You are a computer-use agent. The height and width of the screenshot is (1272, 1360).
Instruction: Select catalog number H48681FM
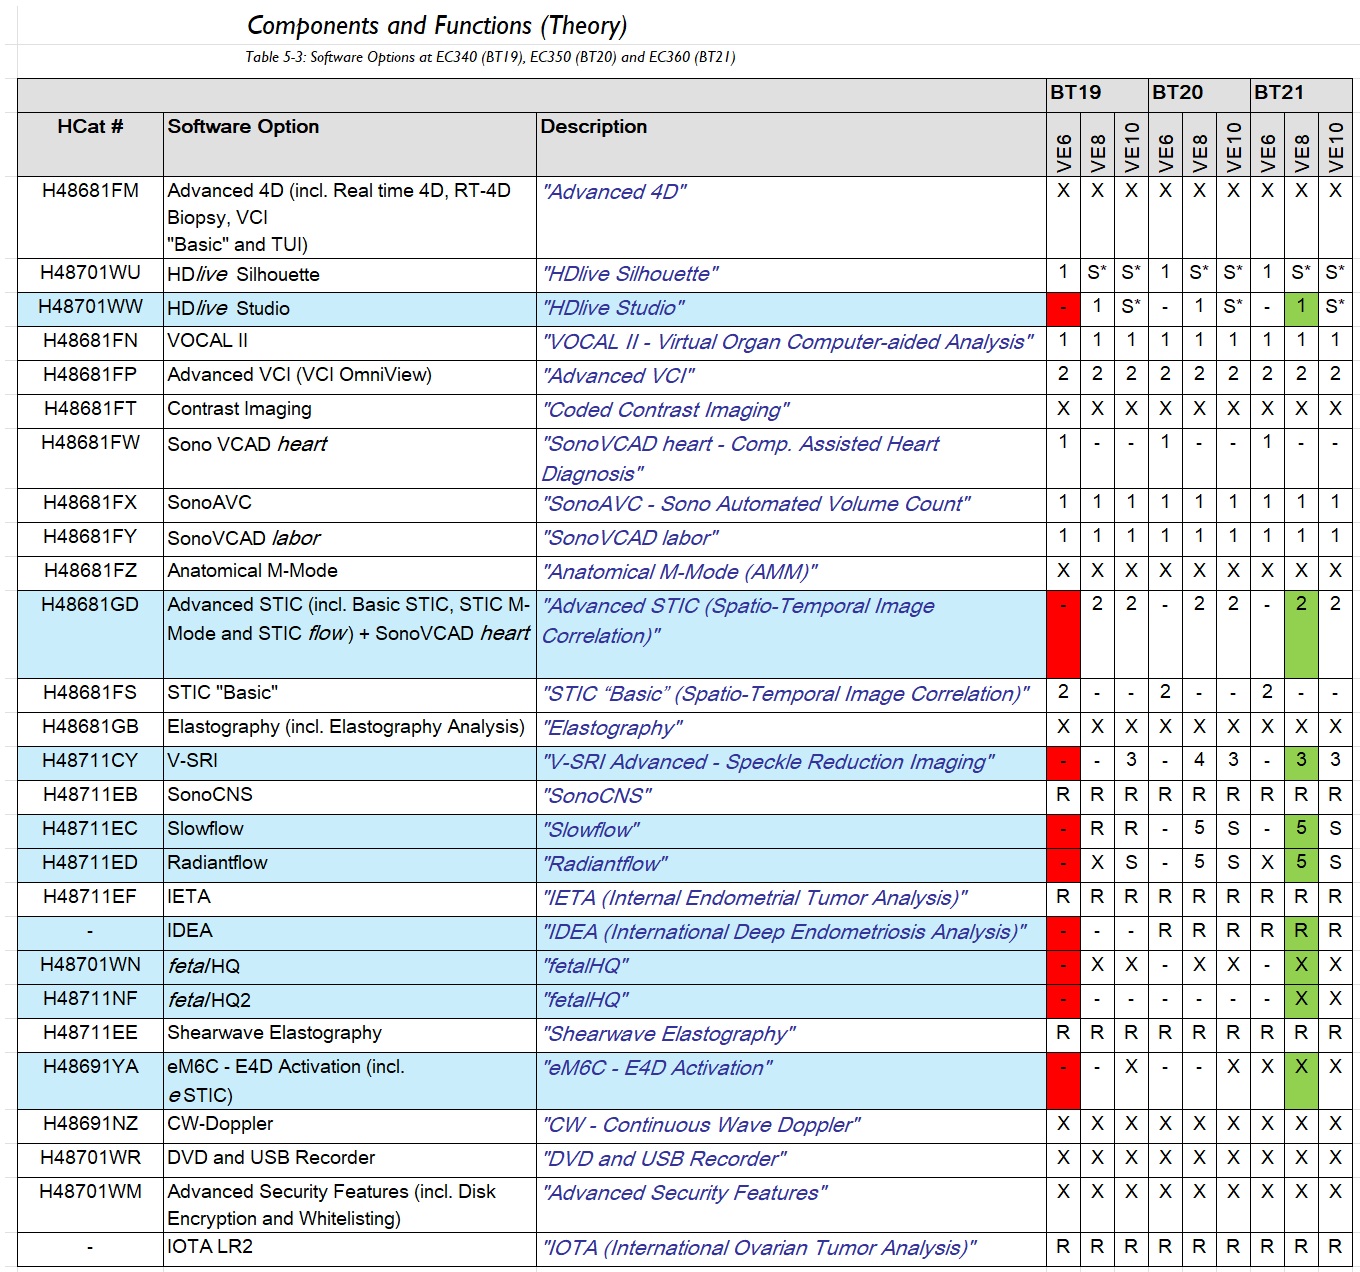click(90, 191)
